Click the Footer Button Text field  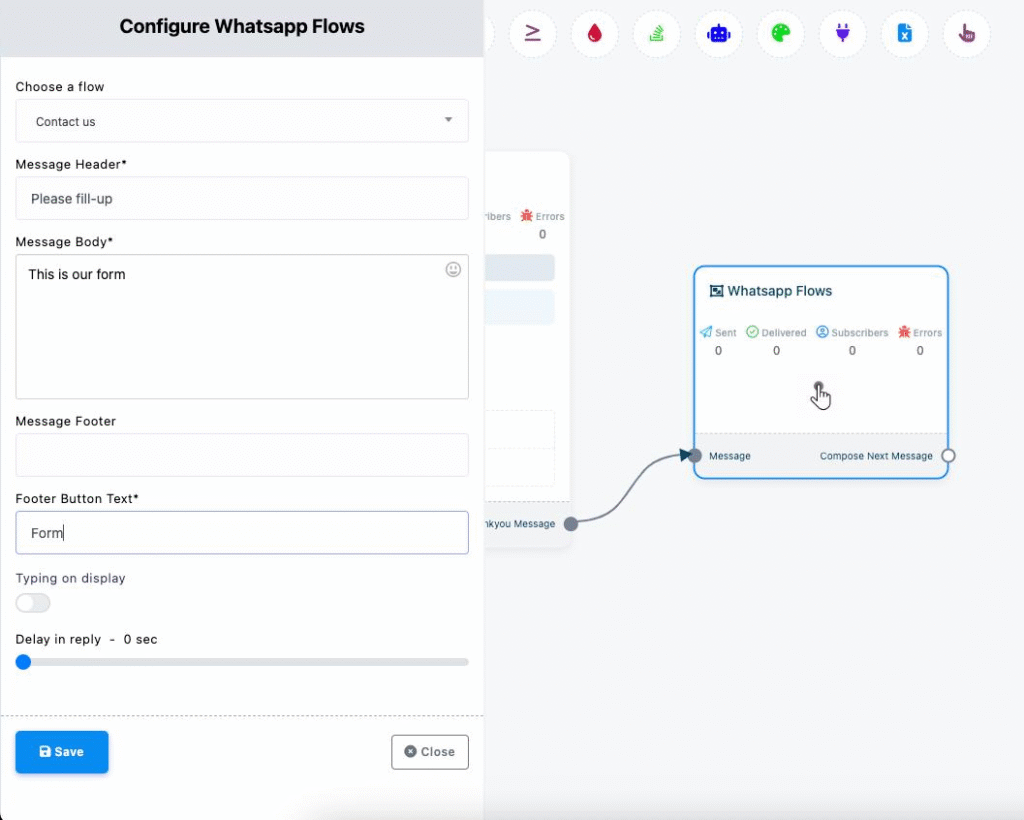(x=242, y=533)
